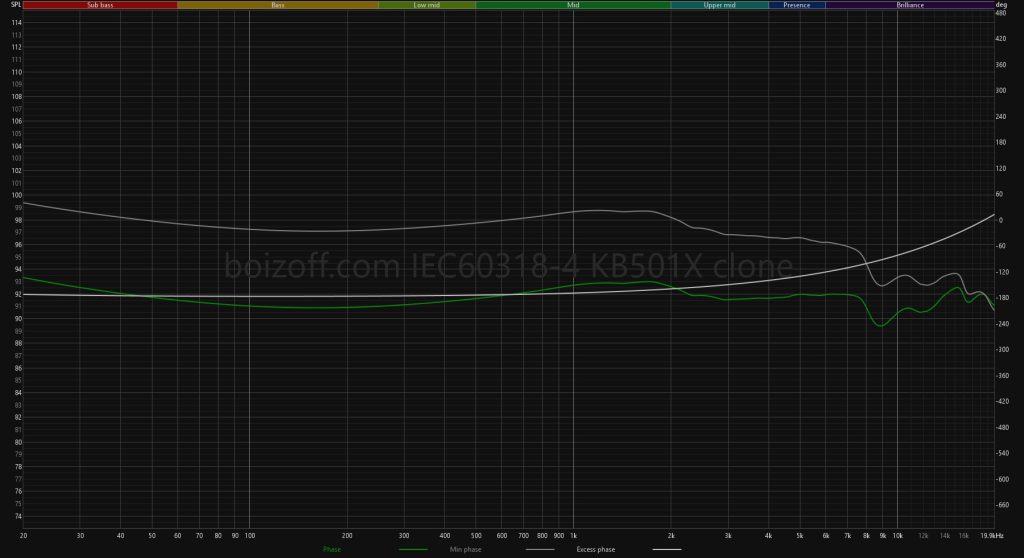Click the gray Min phase line sample
This screenshot has width=1024, height=558.
(539, 549)
